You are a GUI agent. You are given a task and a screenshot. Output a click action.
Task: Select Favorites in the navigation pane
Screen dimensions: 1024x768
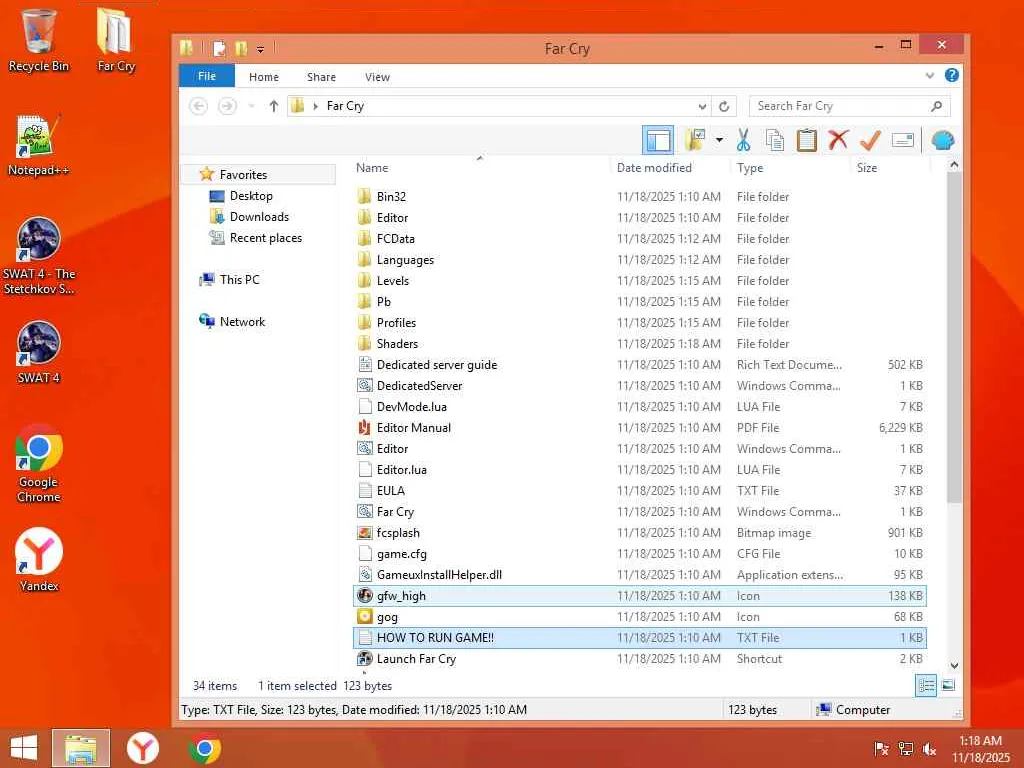tap(243, 174)
